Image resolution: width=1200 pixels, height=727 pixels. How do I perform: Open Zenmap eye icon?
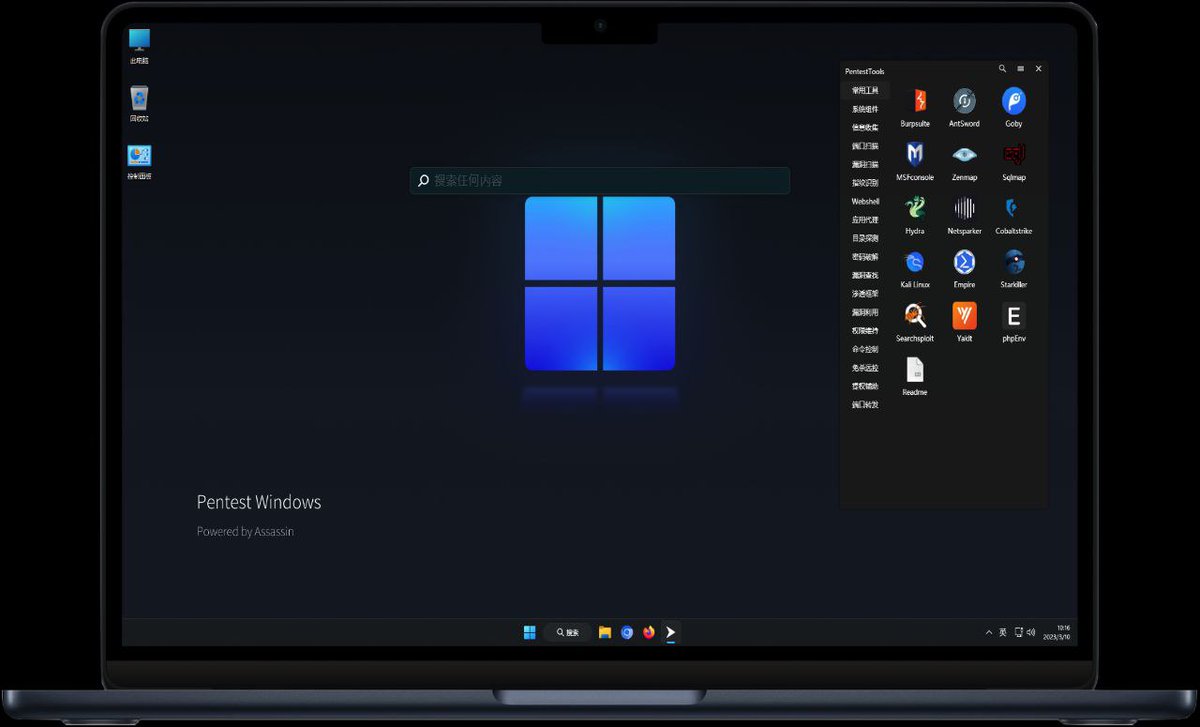(x=964, y=160)
